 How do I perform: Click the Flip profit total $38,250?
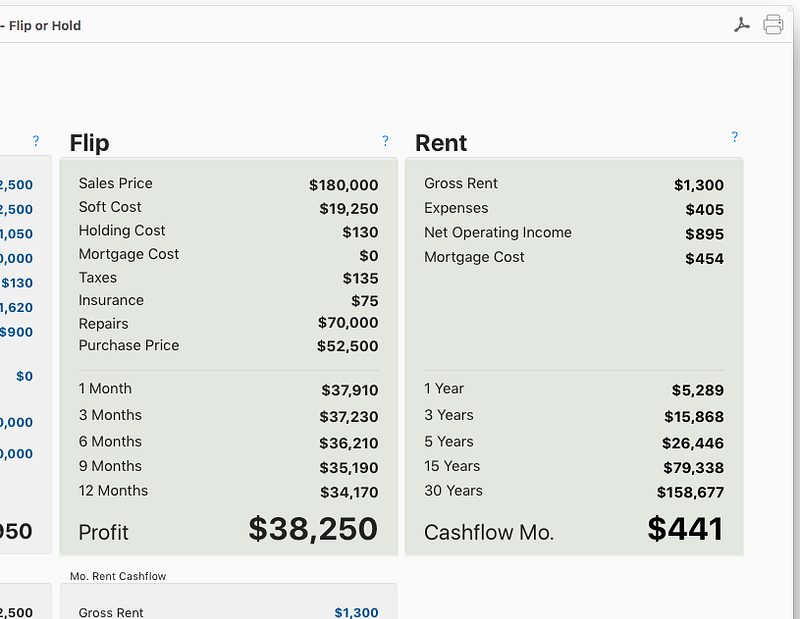point(313,529)
